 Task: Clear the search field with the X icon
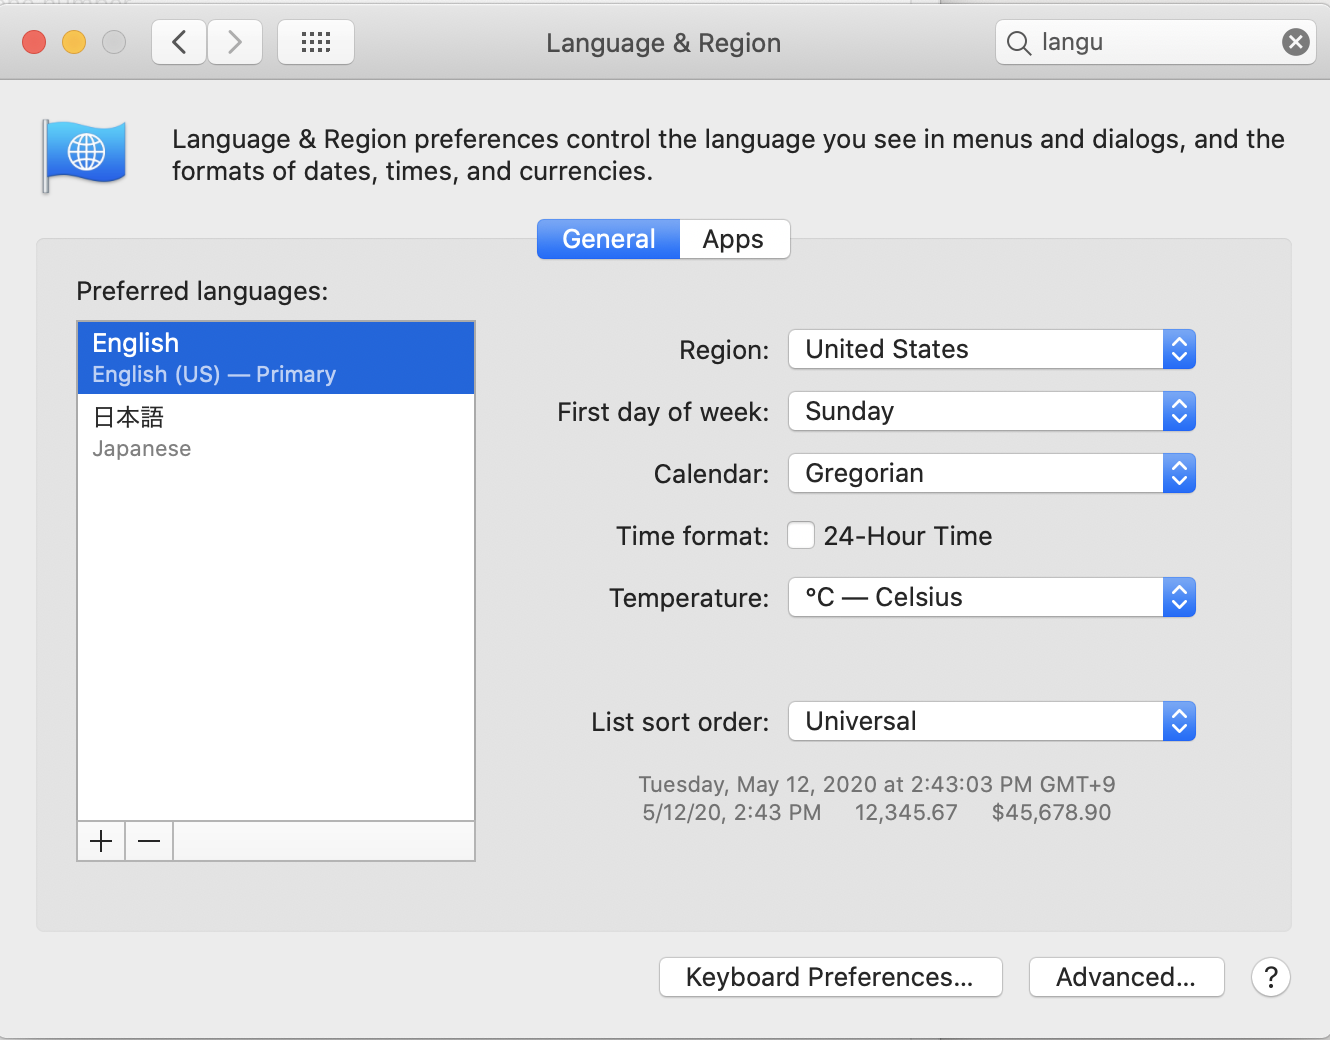(x=1295, y=42)
